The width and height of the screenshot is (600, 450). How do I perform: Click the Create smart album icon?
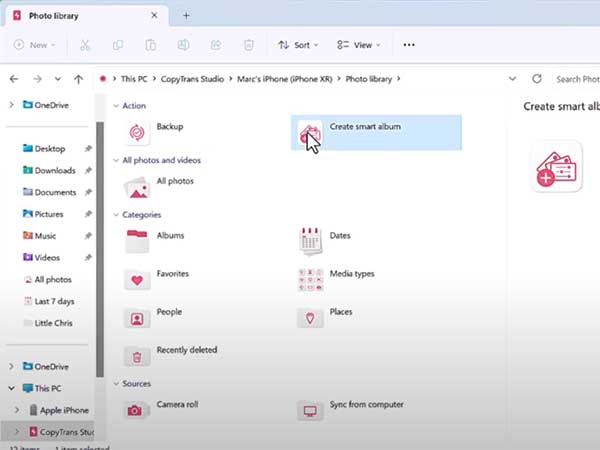(309, 131)
